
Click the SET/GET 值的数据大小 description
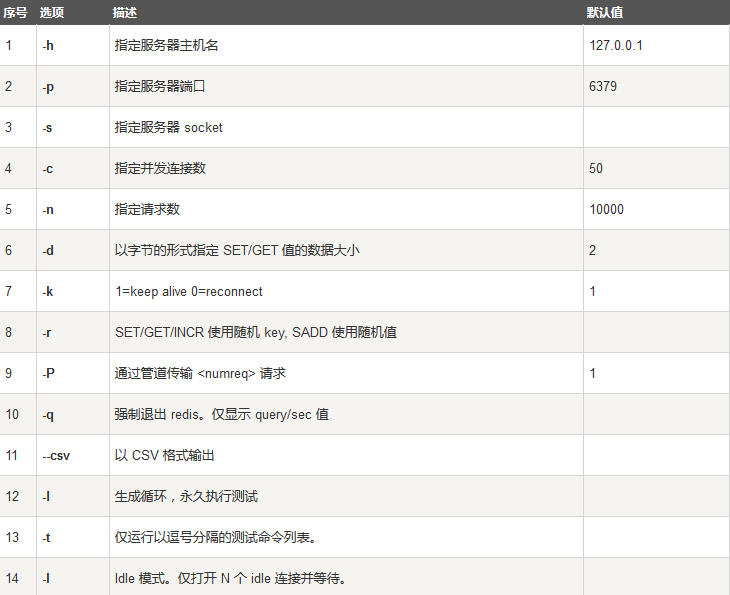237,250
